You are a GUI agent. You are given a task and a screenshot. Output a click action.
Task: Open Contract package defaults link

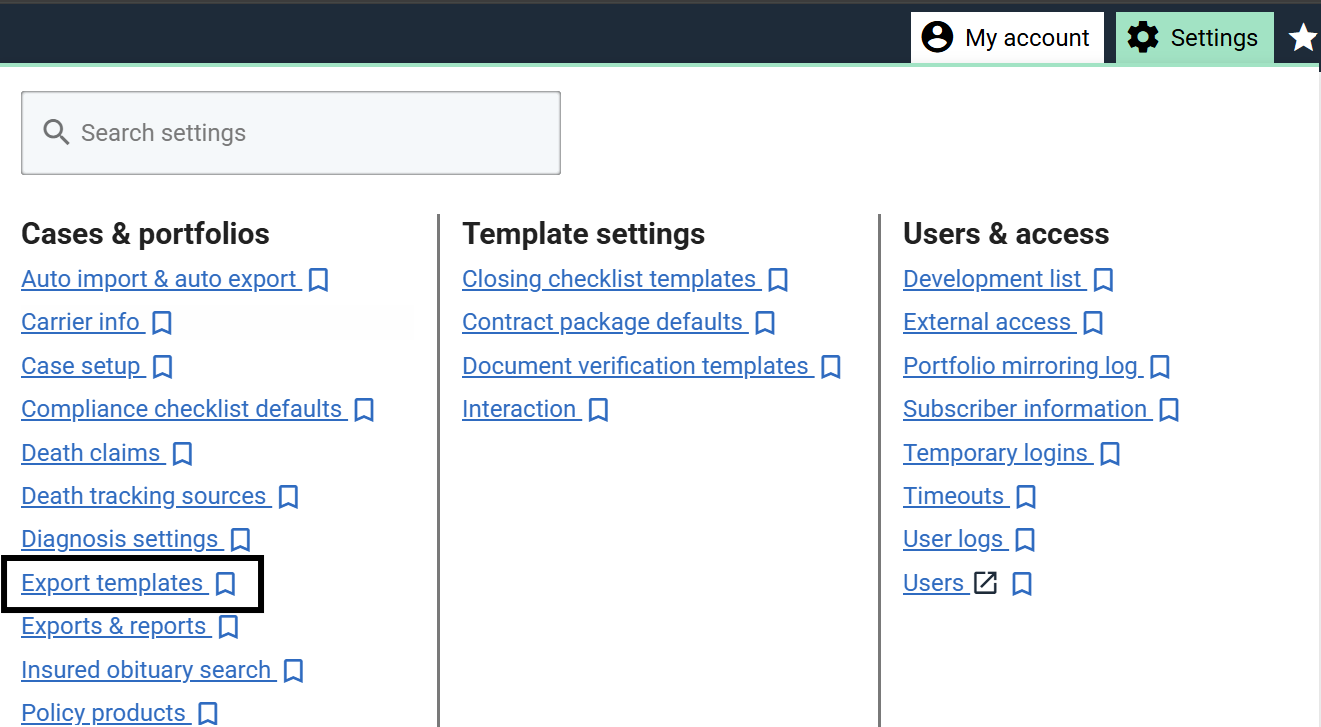pyautogui.click(x=602, y=322)
